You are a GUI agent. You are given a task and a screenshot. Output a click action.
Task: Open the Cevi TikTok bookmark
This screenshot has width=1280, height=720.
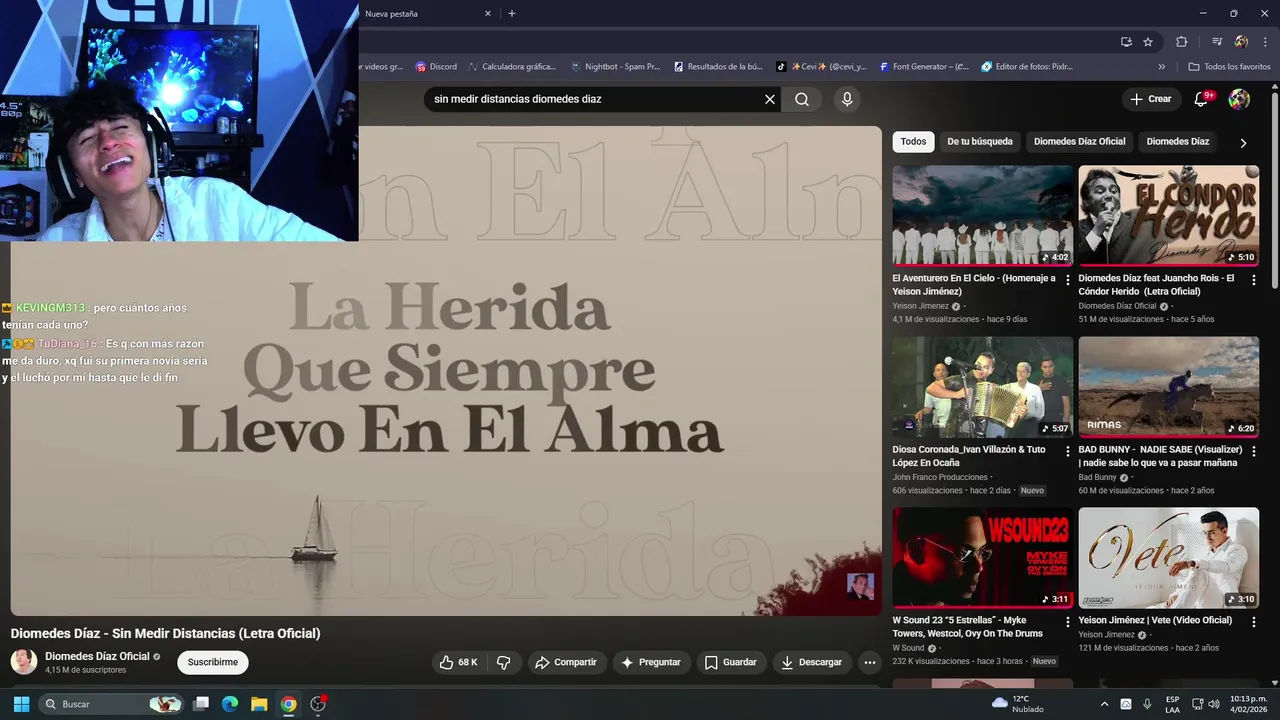pyautogui.click(x=821, y=67)
